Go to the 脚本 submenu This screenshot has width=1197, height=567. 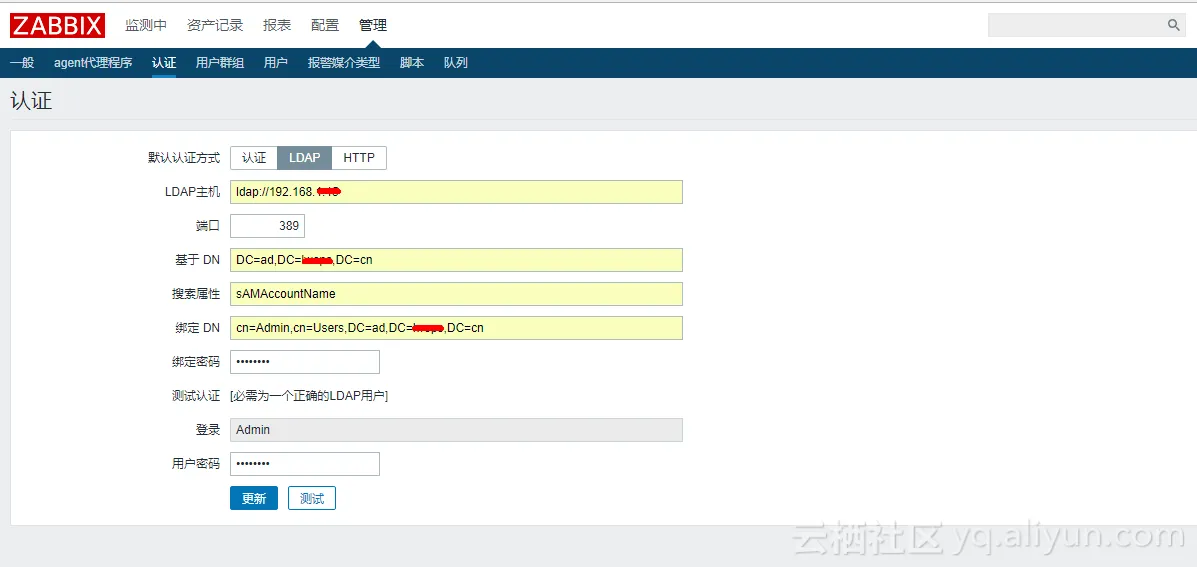point(412,63)
